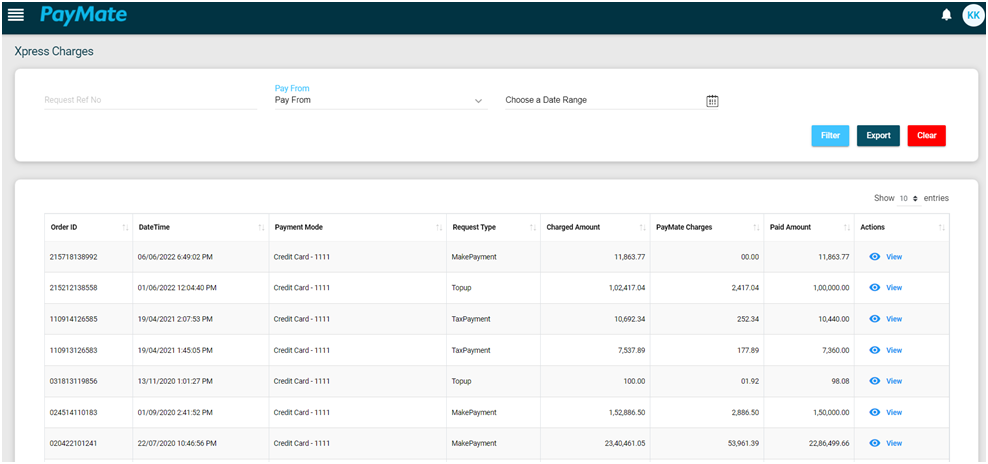Click paid amount 10,440.00
This screenshot has width=988, height=464.
click(x=833, y=319)
